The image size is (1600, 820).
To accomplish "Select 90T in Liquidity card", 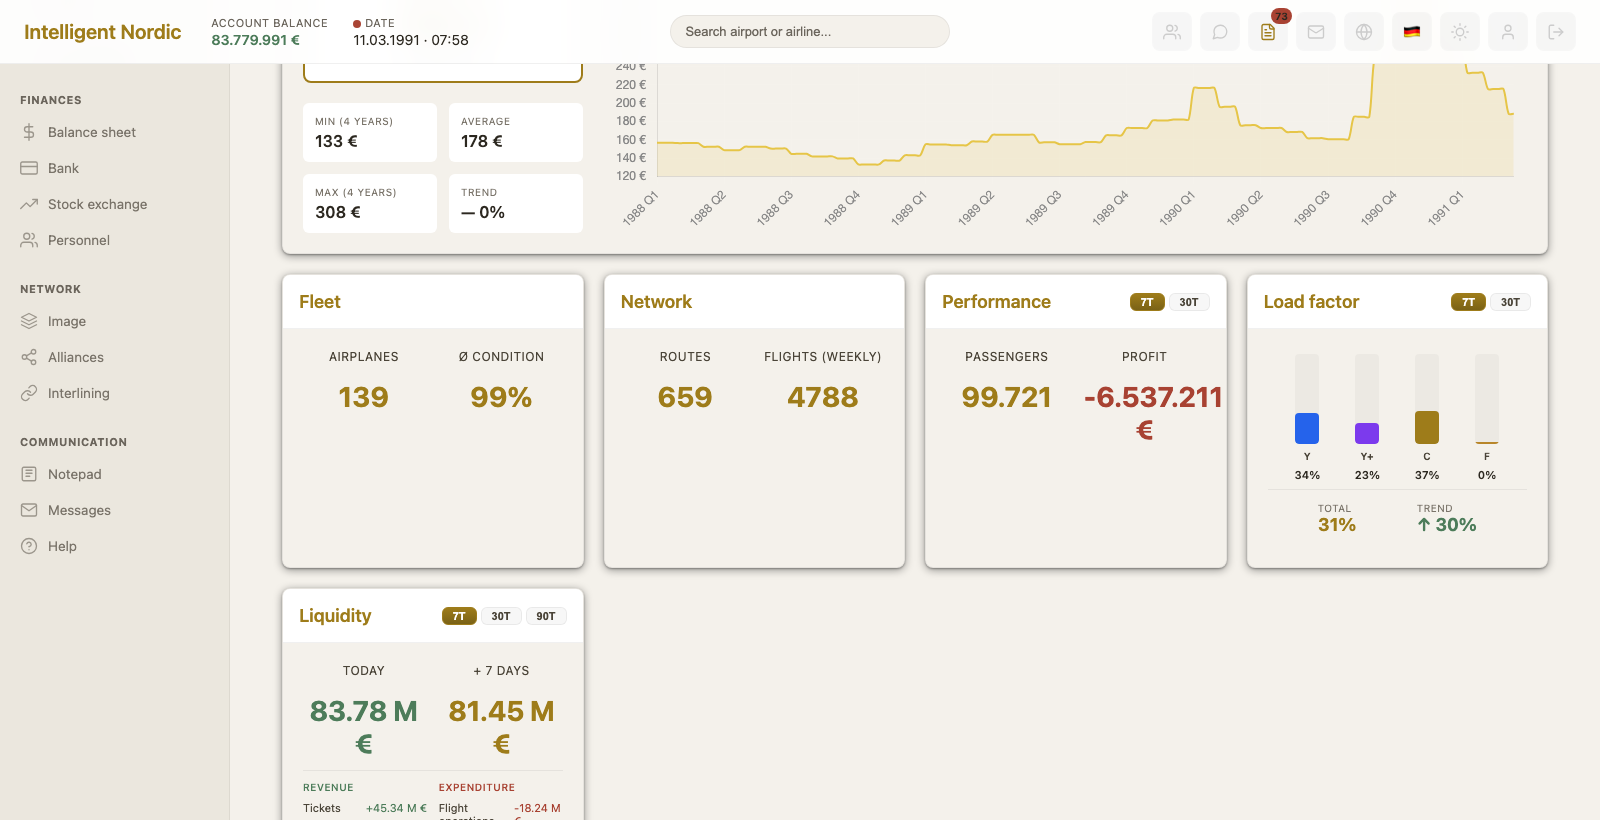I will 546,616.
